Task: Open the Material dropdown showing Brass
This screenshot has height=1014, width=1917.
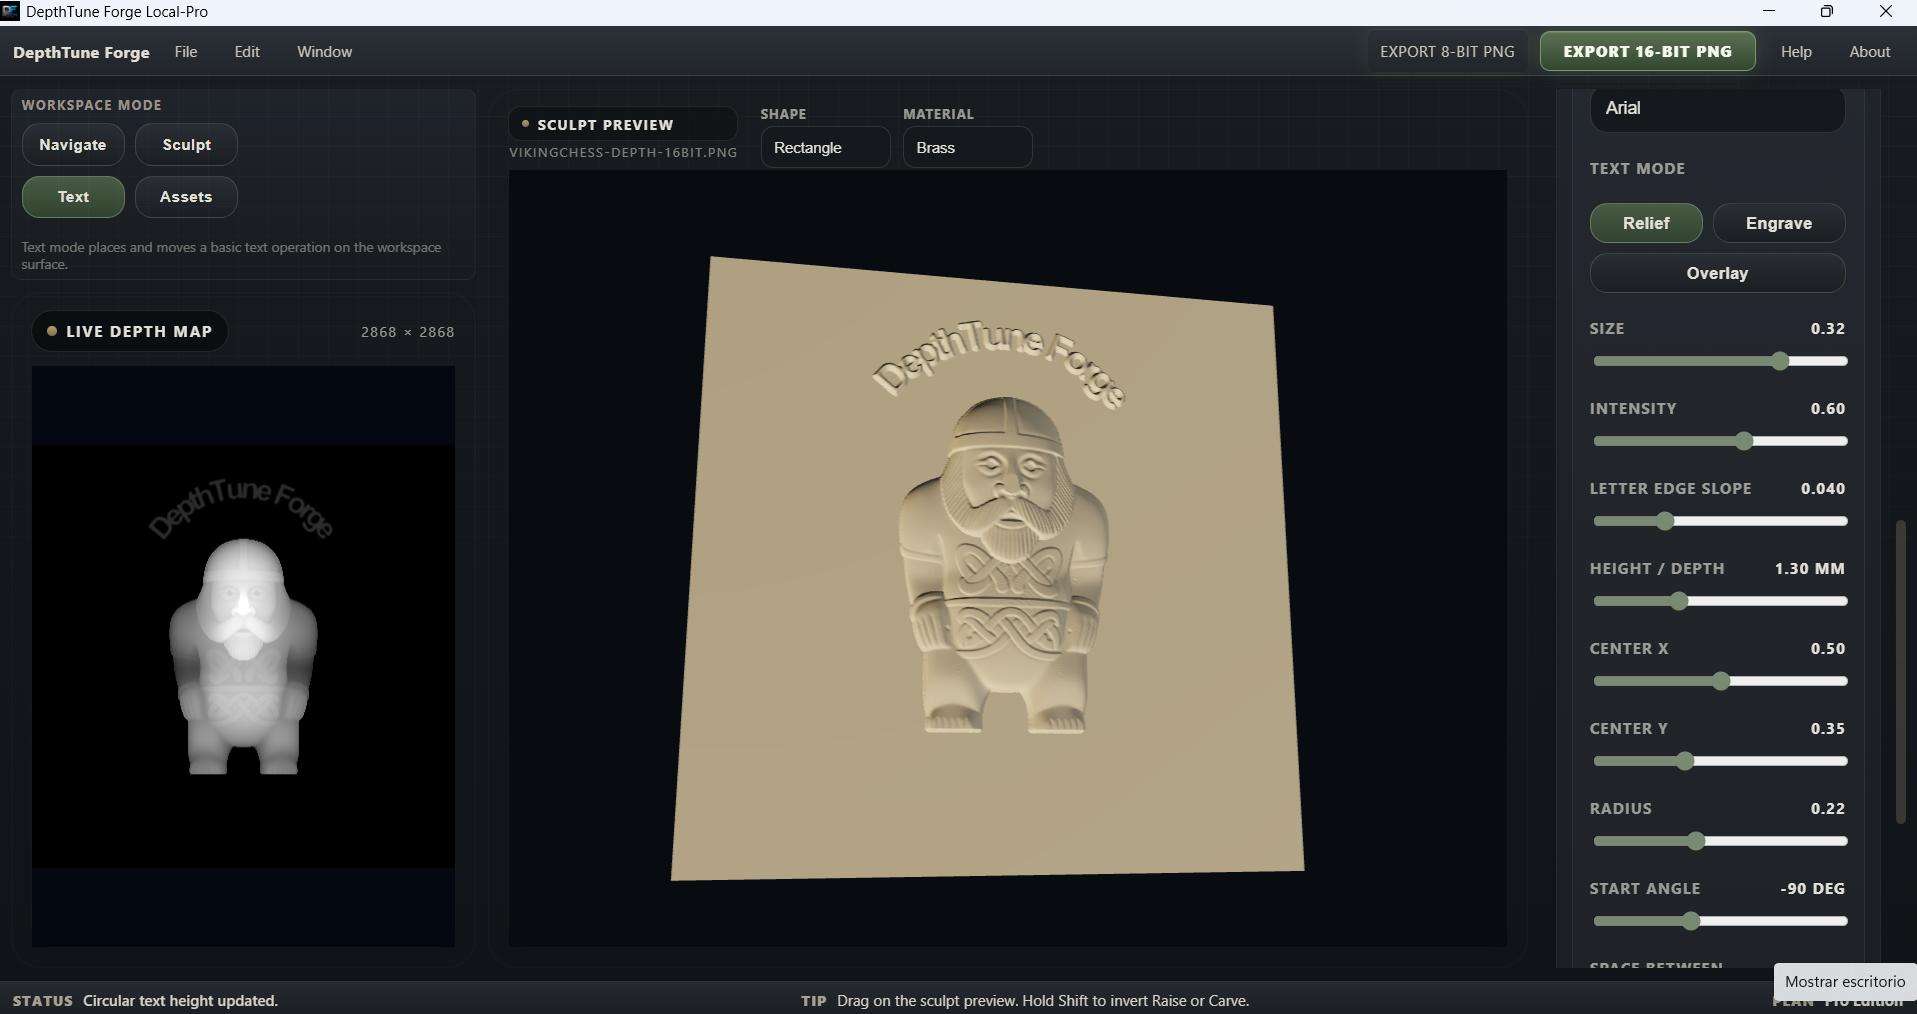Action: 967,148
